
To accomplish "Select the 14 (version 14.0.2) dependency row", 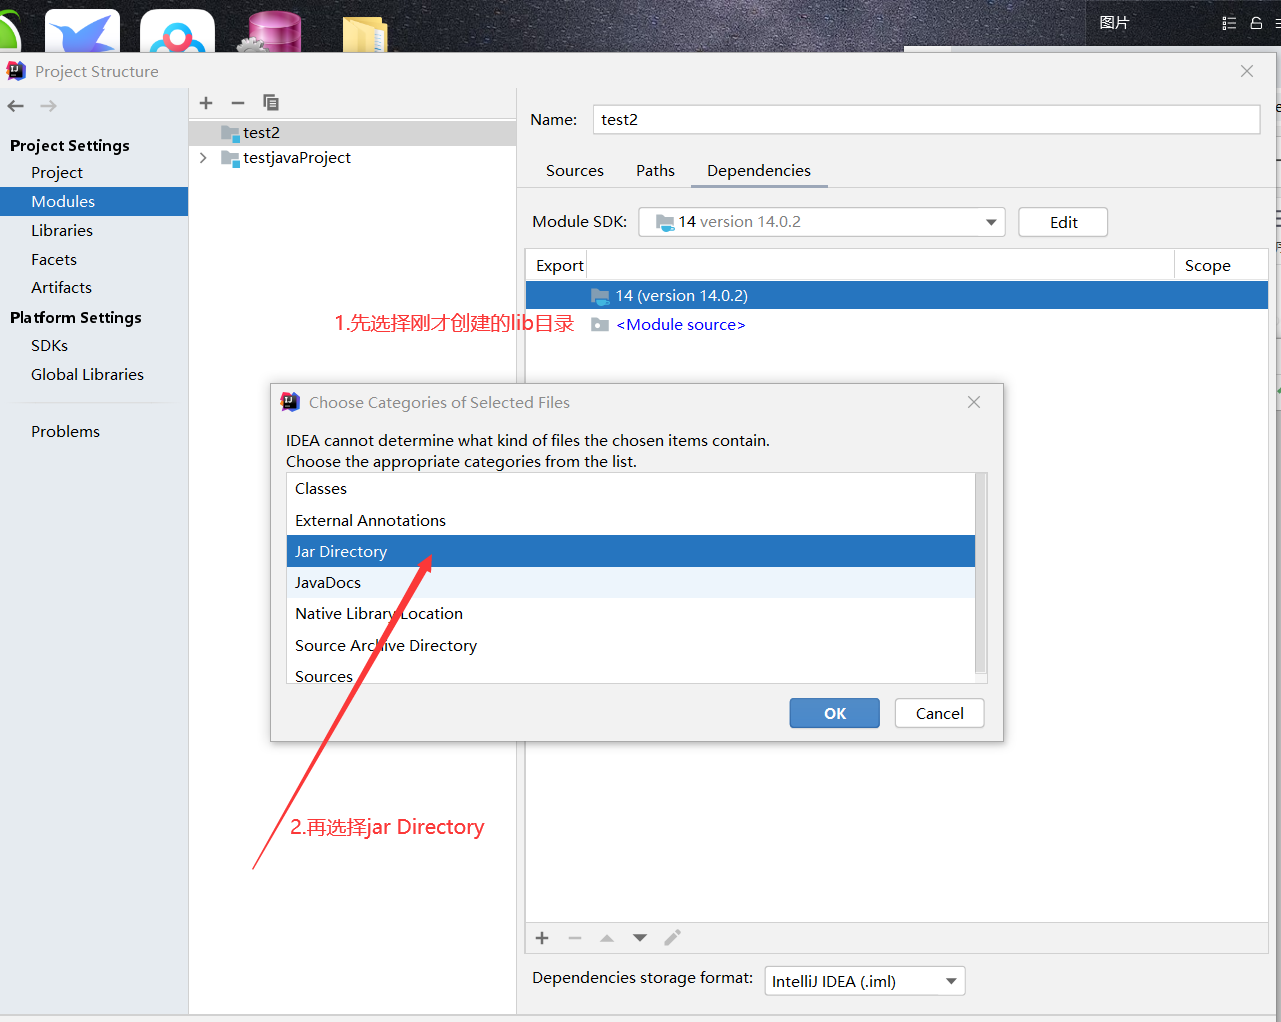I will pos(896,296).
